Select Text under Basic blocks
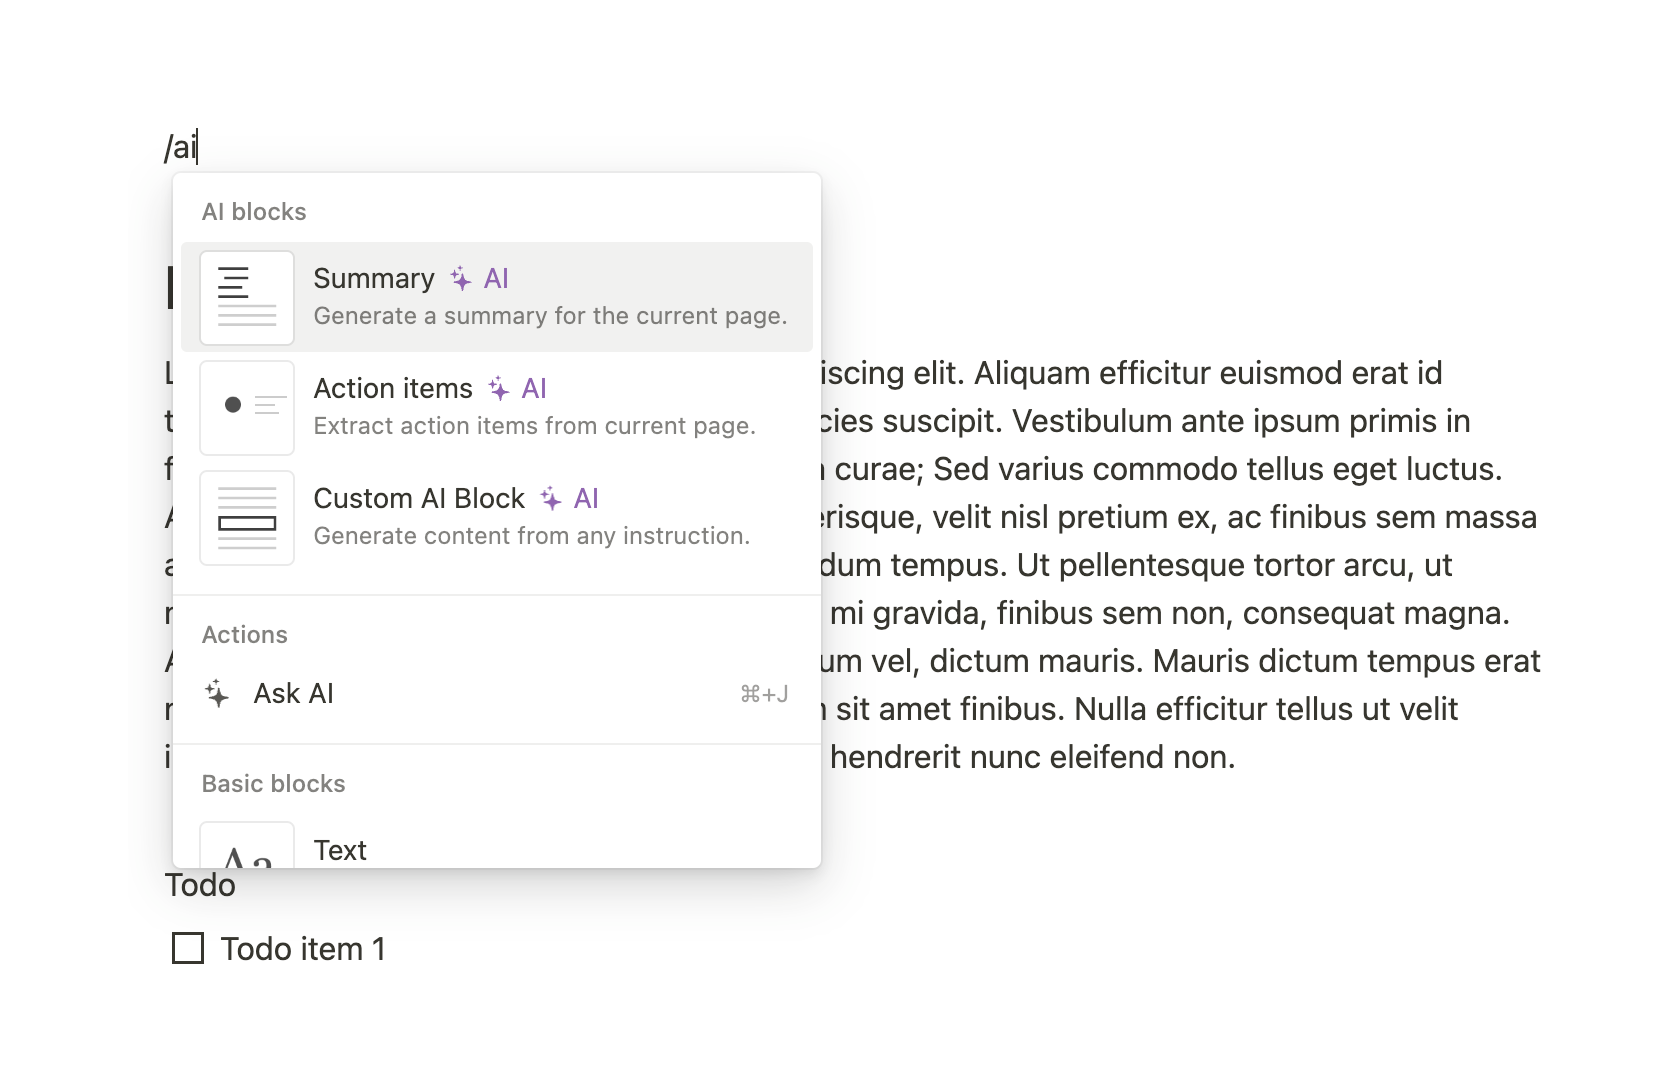Viewport: 1669px width, 1092px height. point(340,849)
